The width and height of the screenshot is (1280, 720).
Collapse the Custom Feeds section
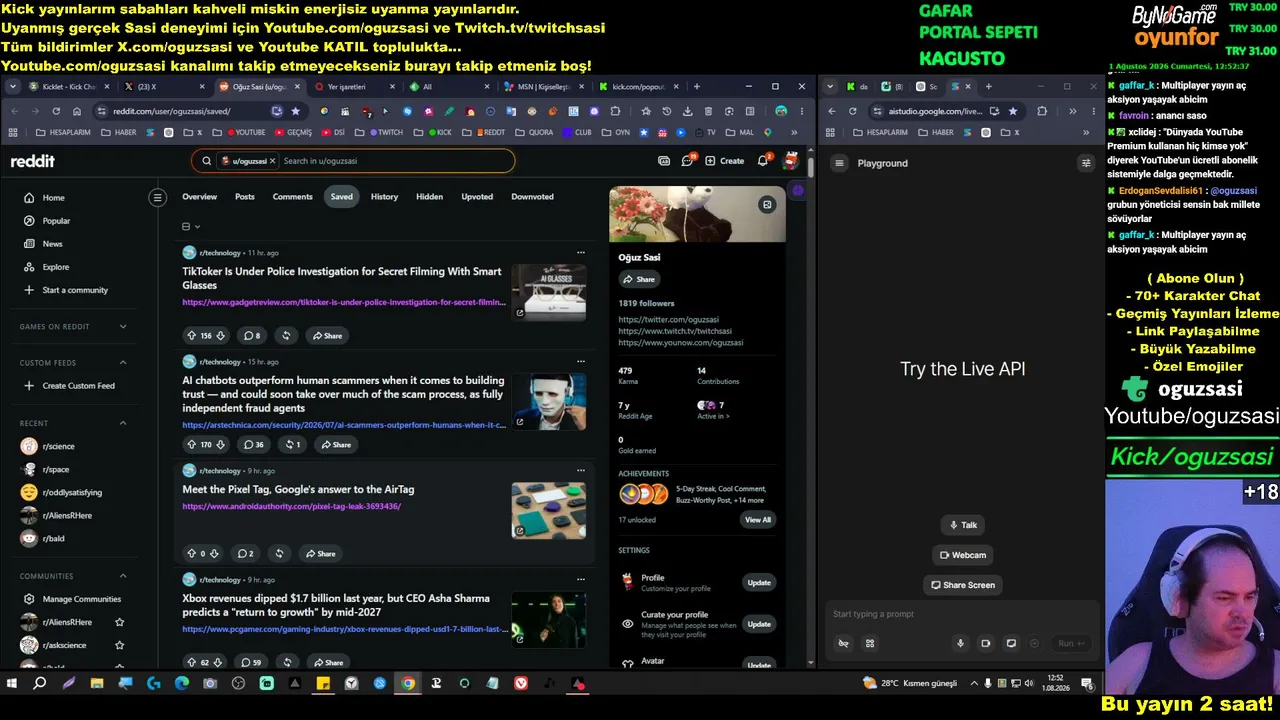[123, 362]
